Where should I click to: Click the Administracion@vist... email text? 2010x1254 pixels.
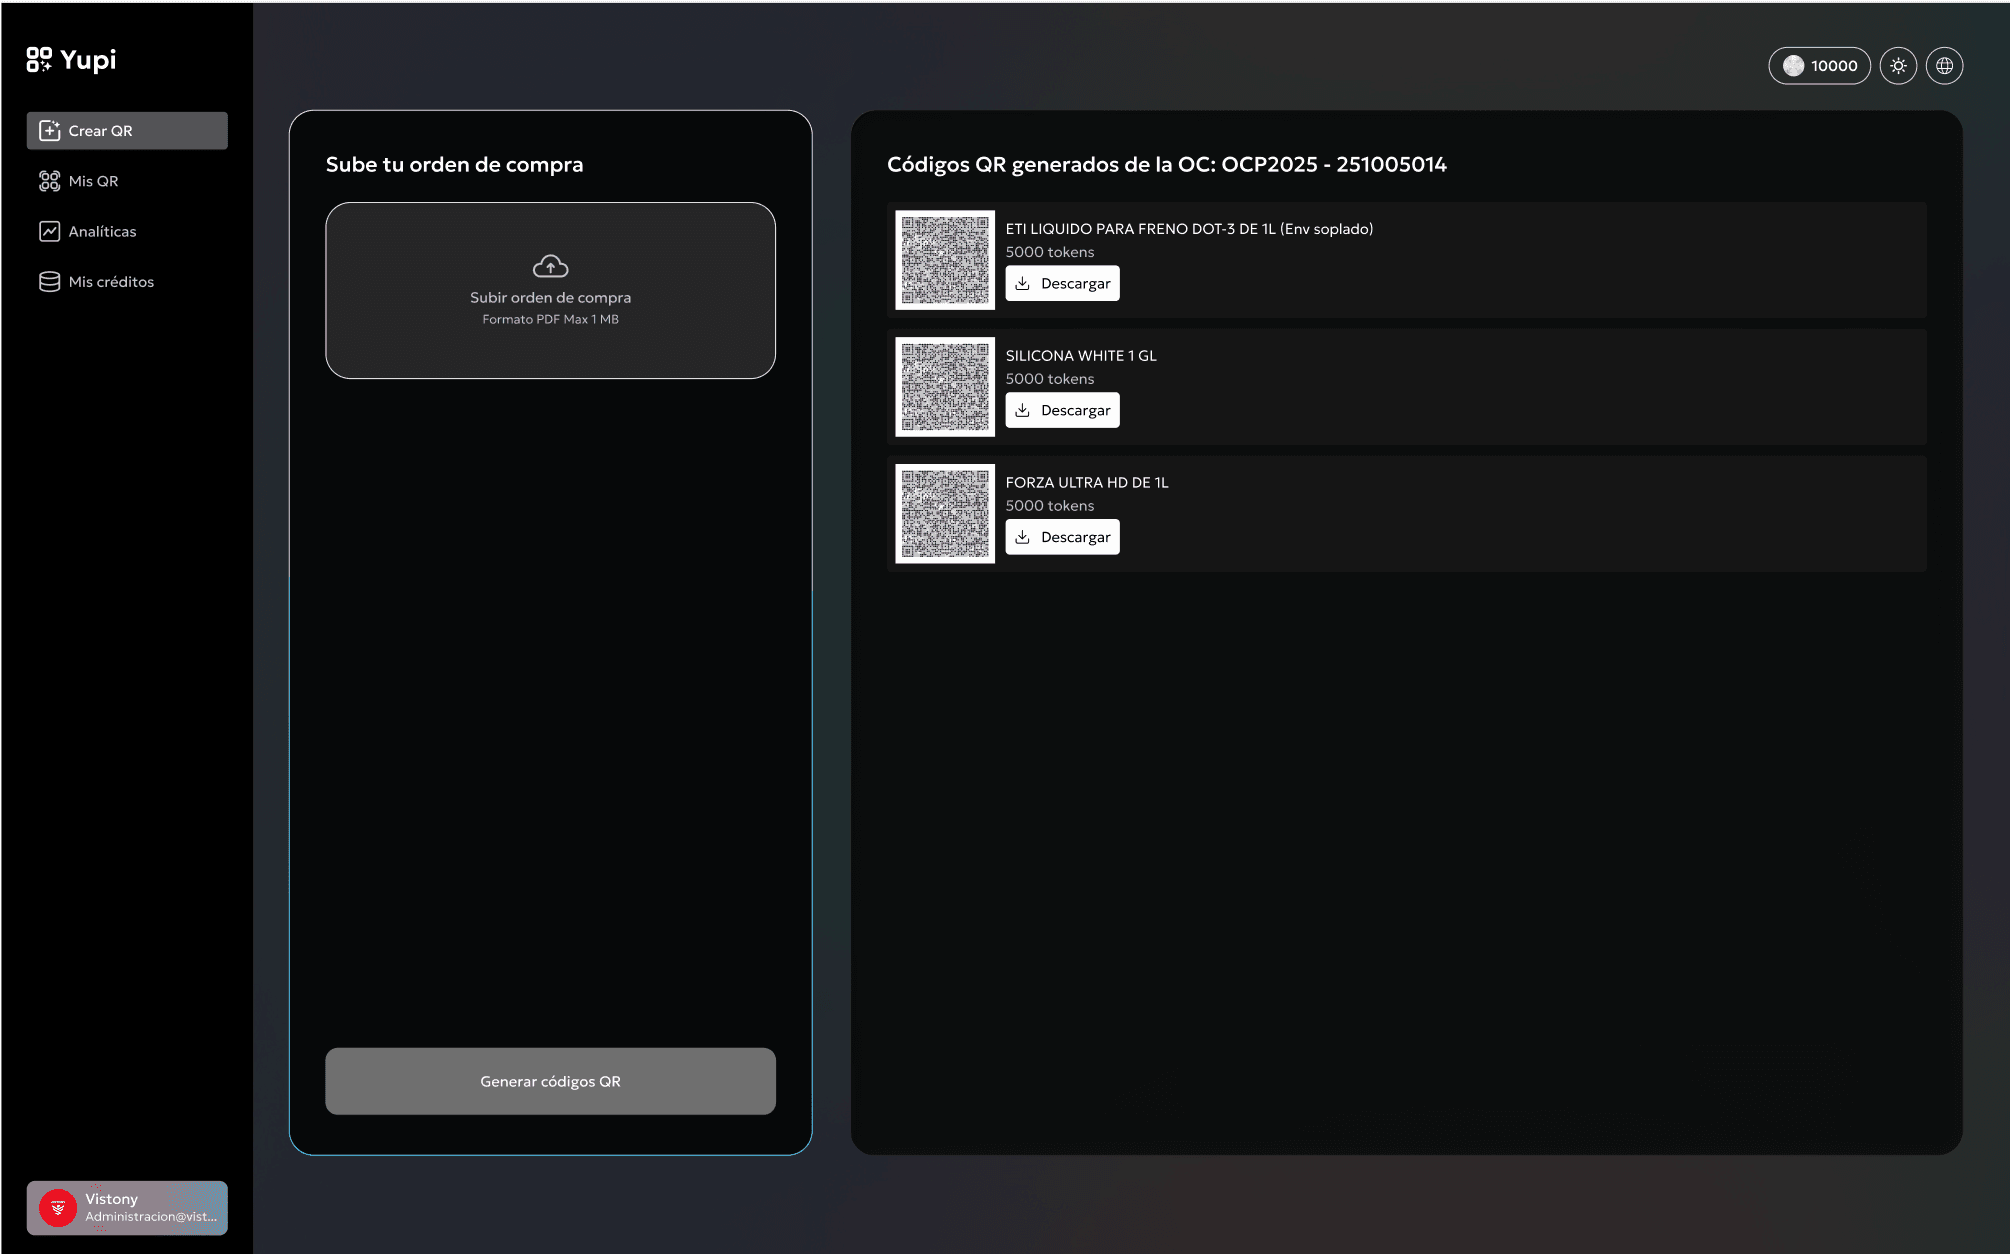tap(151, 1217)
